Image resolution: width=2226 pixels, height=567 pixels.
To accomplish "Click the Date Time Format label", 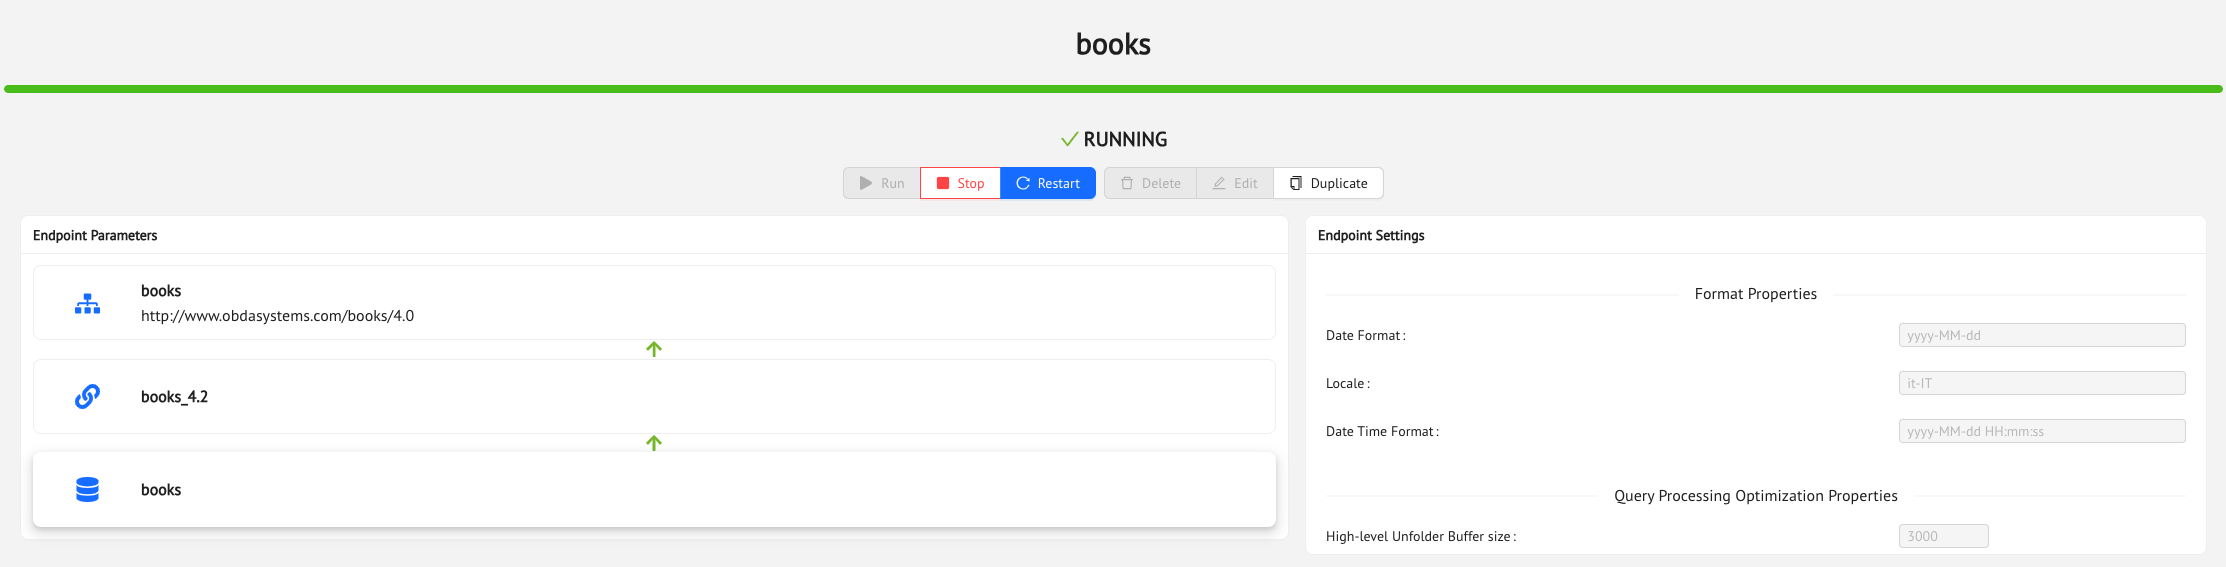I will point(1382,432).
